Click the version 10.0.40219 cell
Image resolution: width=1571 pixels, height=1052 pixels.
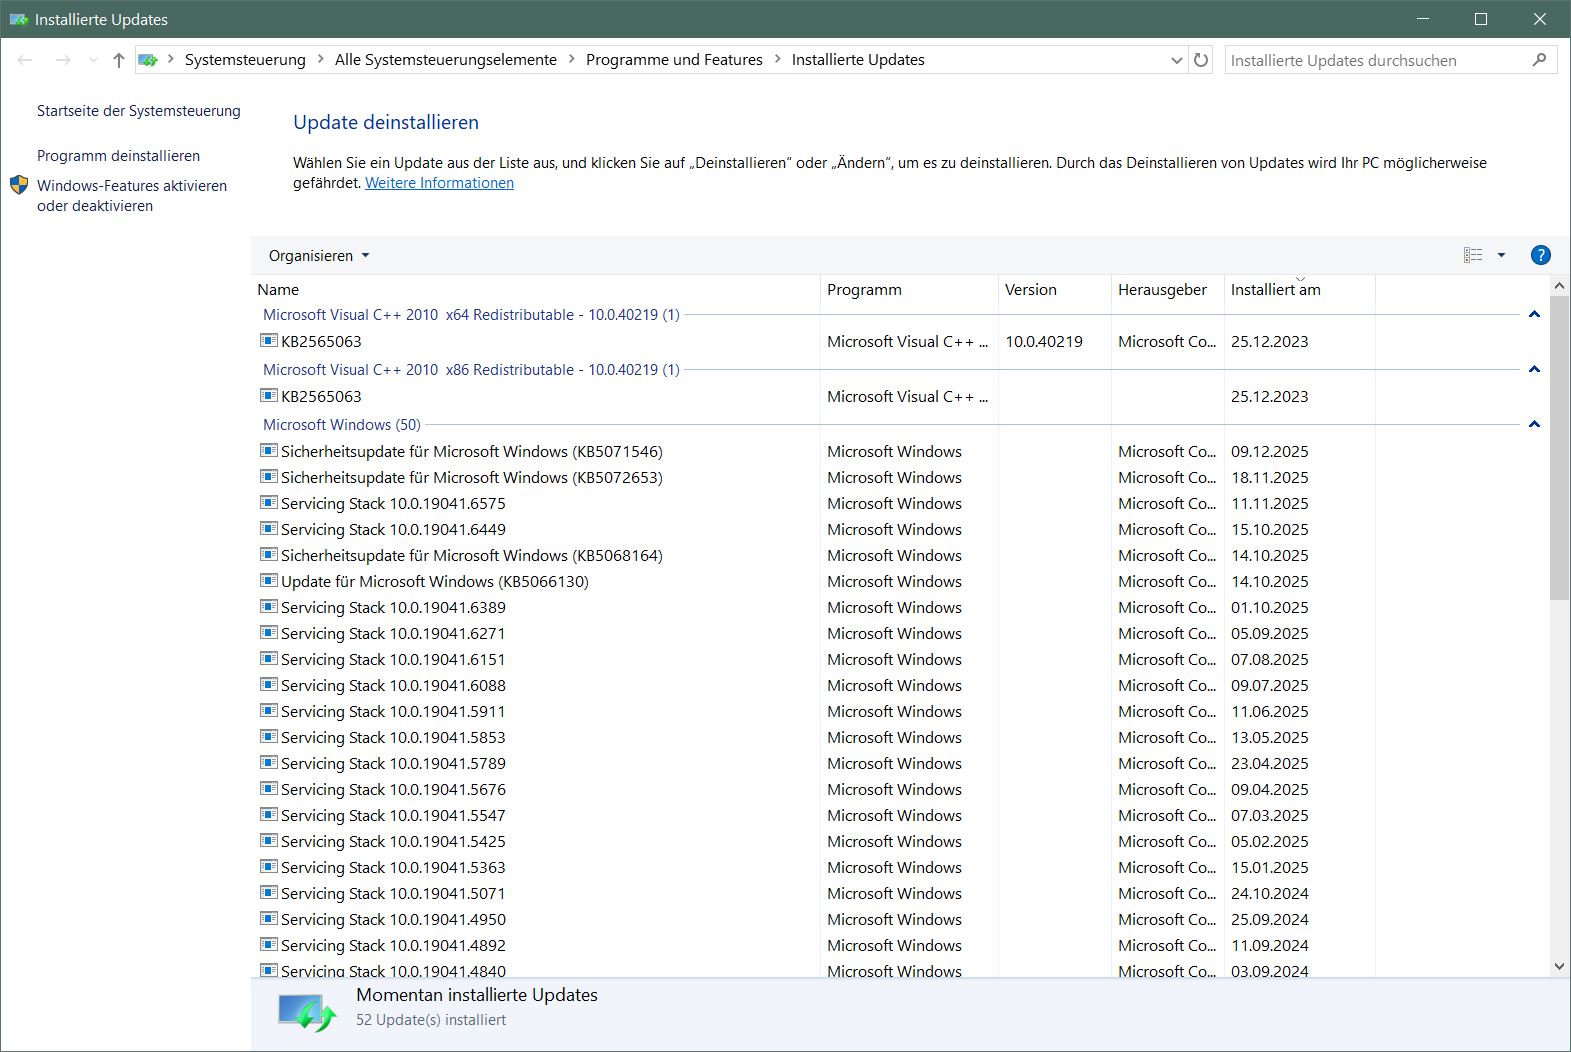[1044, 341]
